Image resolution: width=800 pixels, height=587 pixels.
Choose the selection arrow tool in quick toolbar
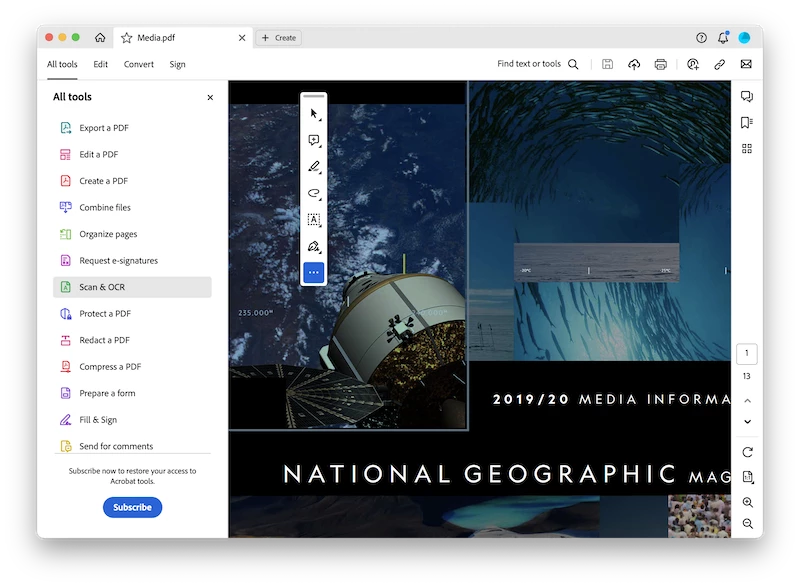pyautogui.click(x=314, y=114)
